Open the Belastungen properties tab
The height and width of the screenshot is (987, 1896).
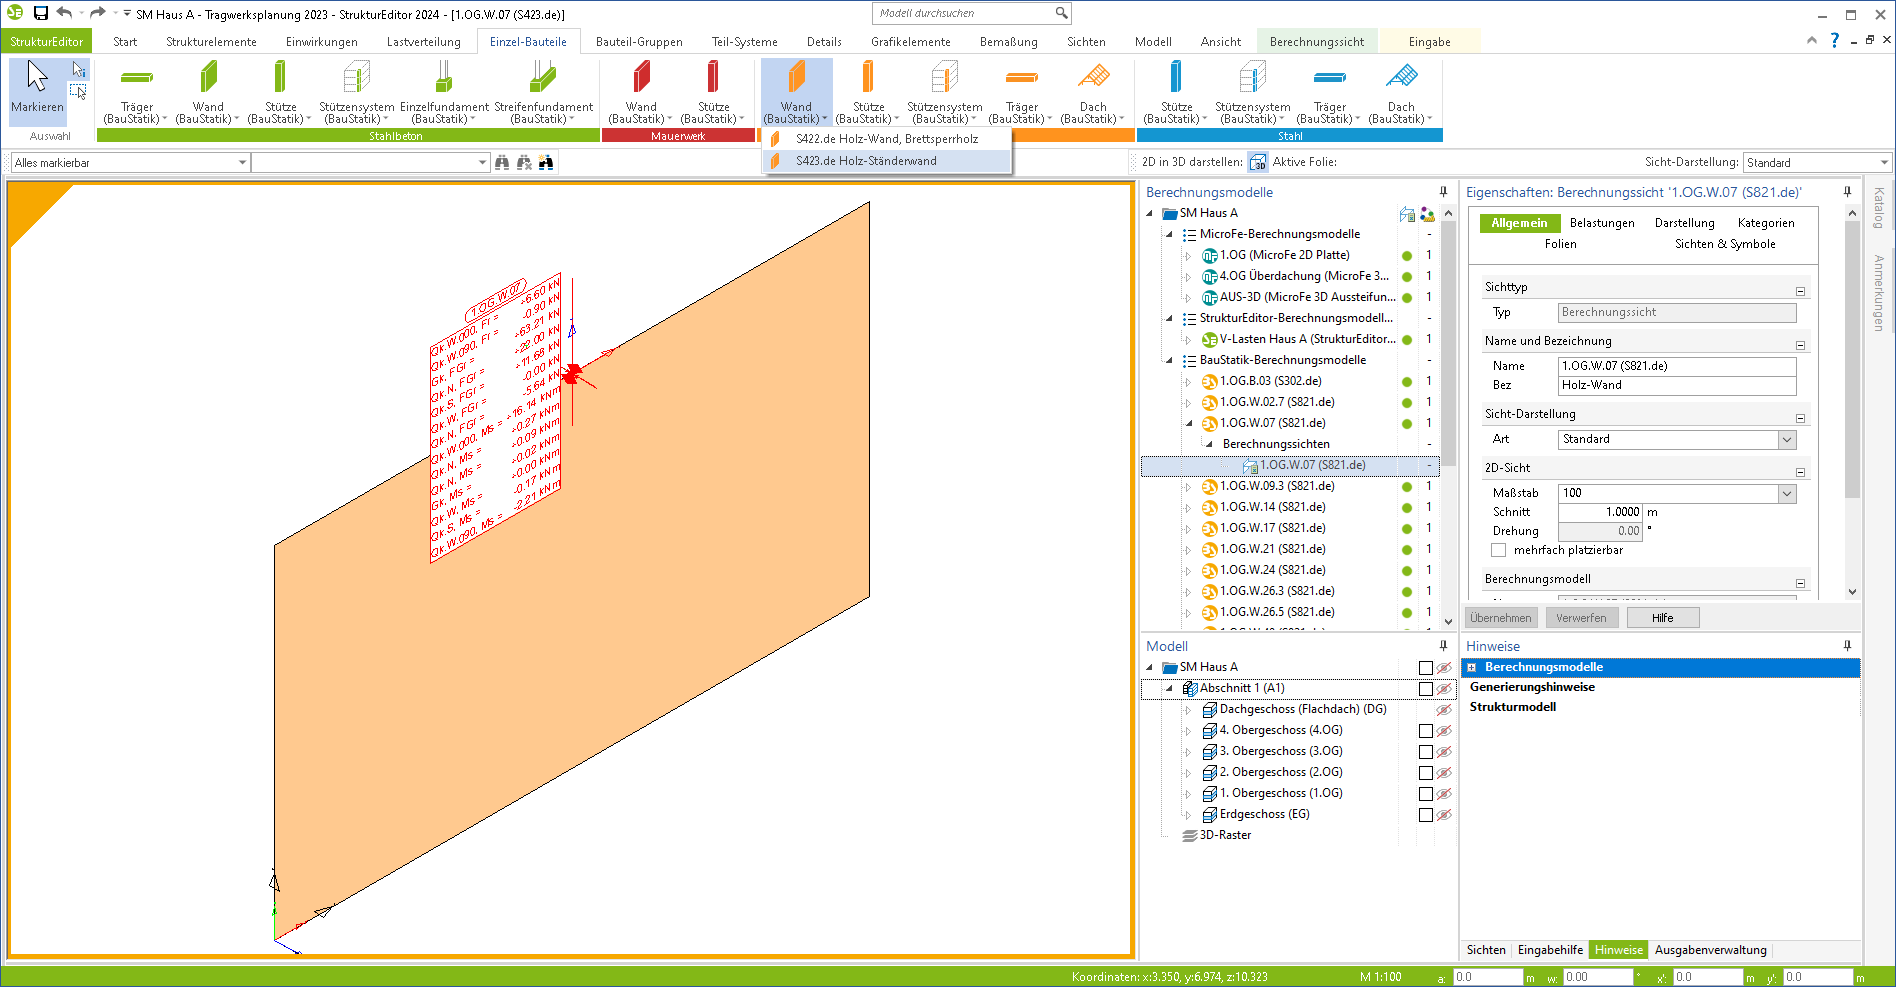pos(1602,223)
